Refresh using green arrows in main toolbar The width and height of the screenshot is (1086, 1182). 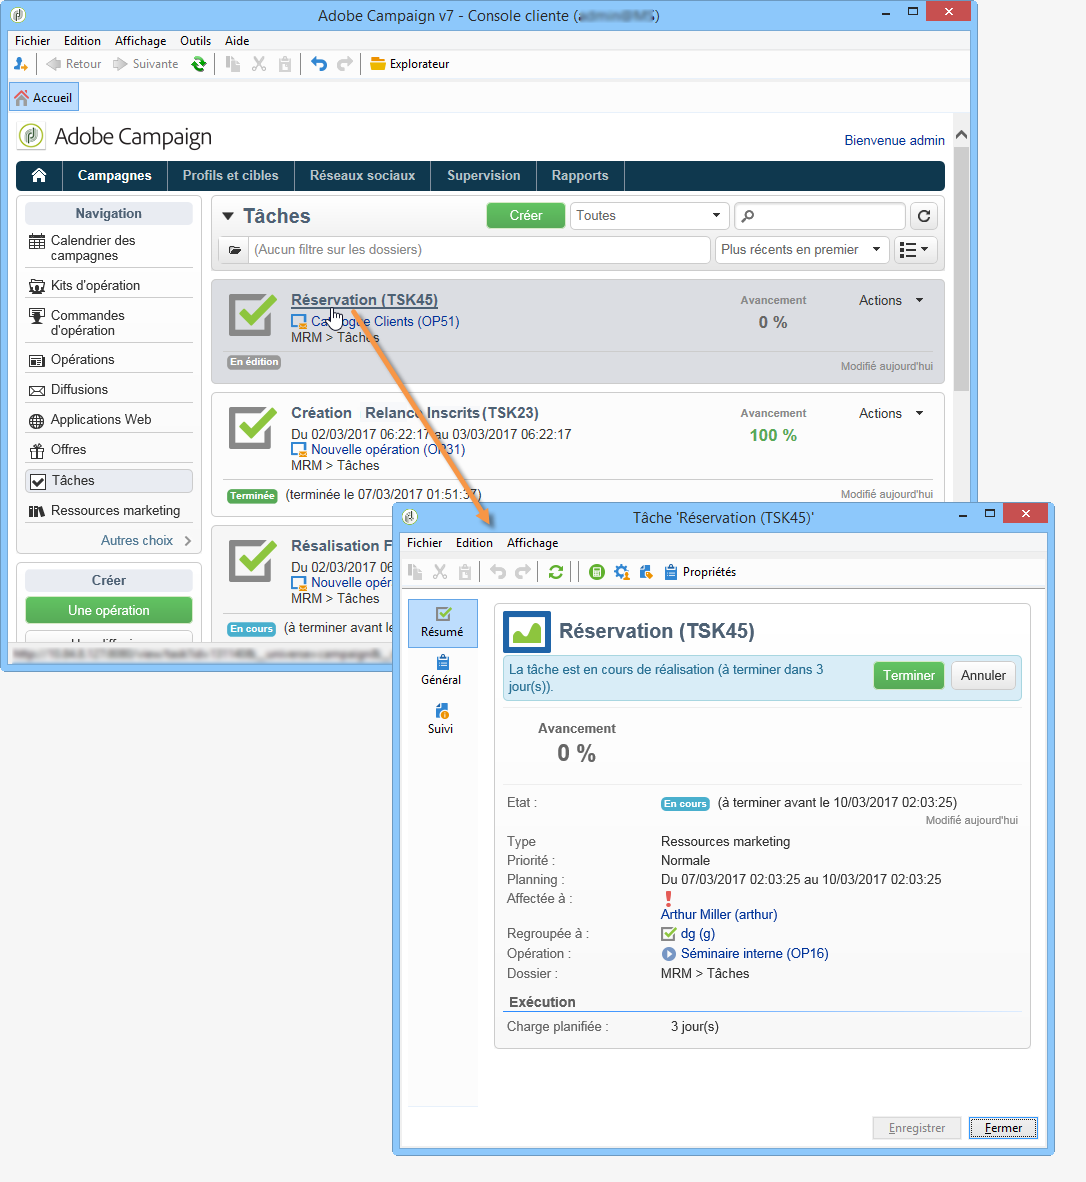pos(198,64)
